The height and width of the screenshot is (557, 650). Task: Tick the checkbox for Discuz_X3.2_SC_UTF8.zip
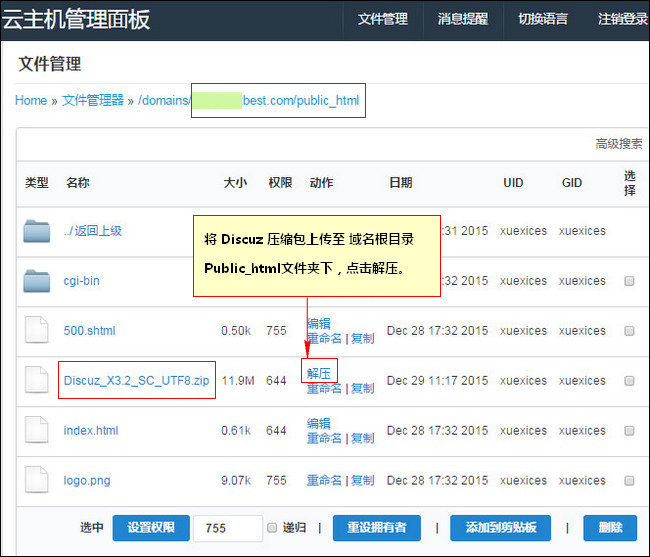[x=629, y=380]
